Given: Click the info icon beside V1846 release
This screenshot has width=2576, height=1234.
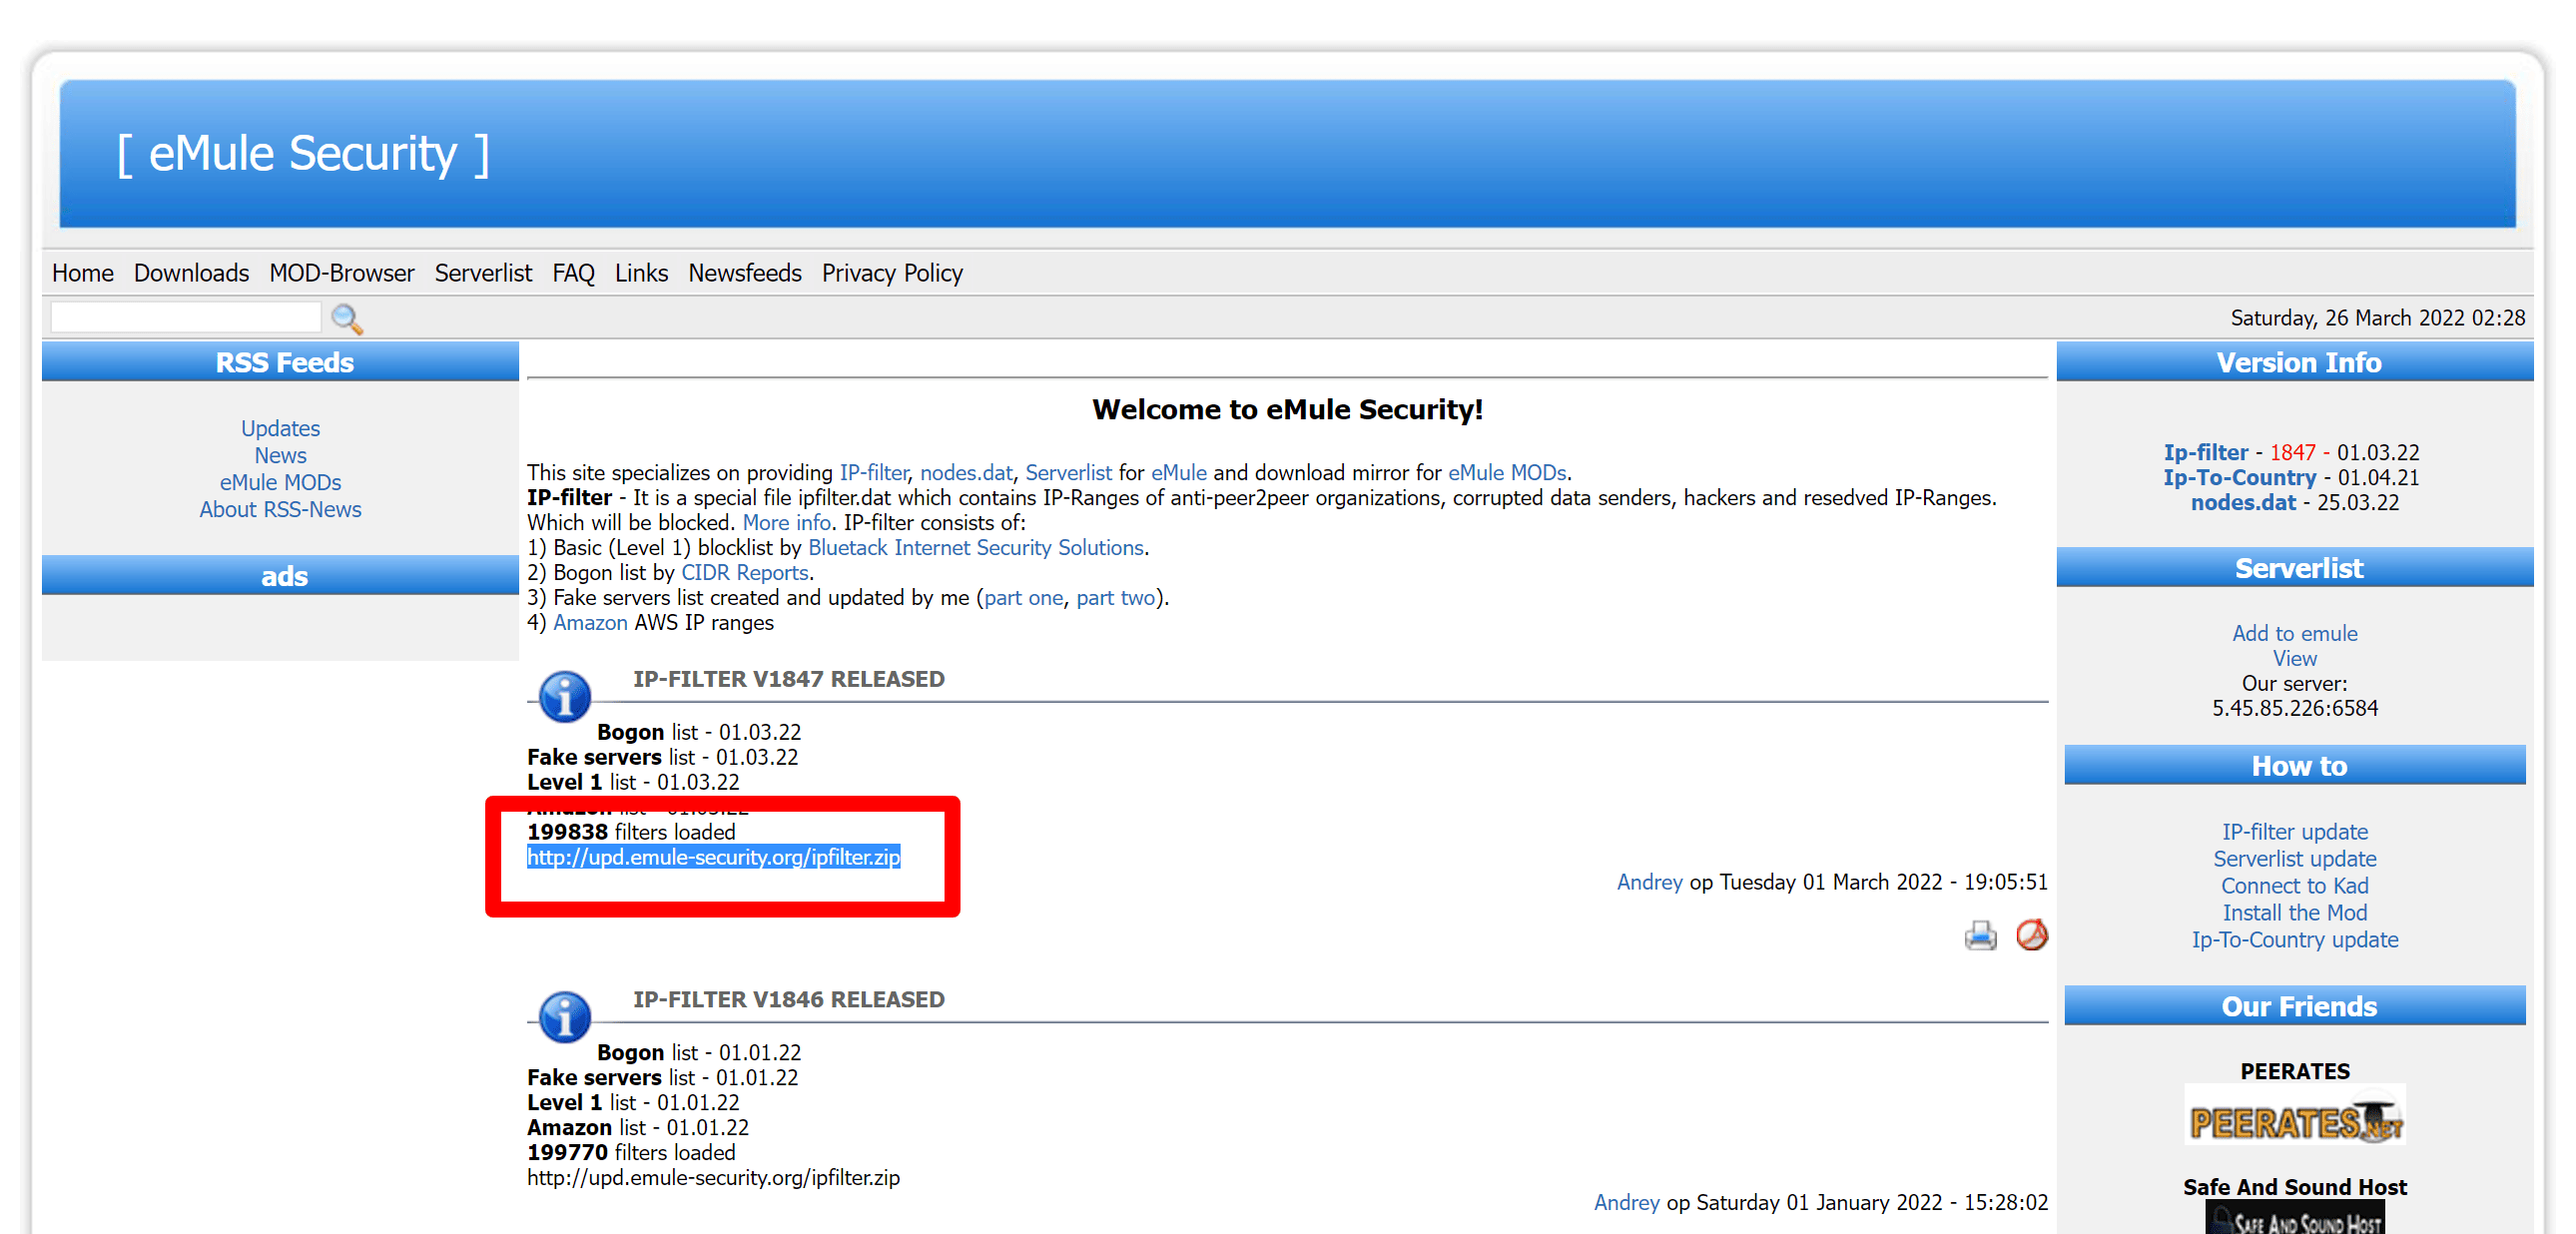Looking at the screenshot, I should tap(564, 1016).
